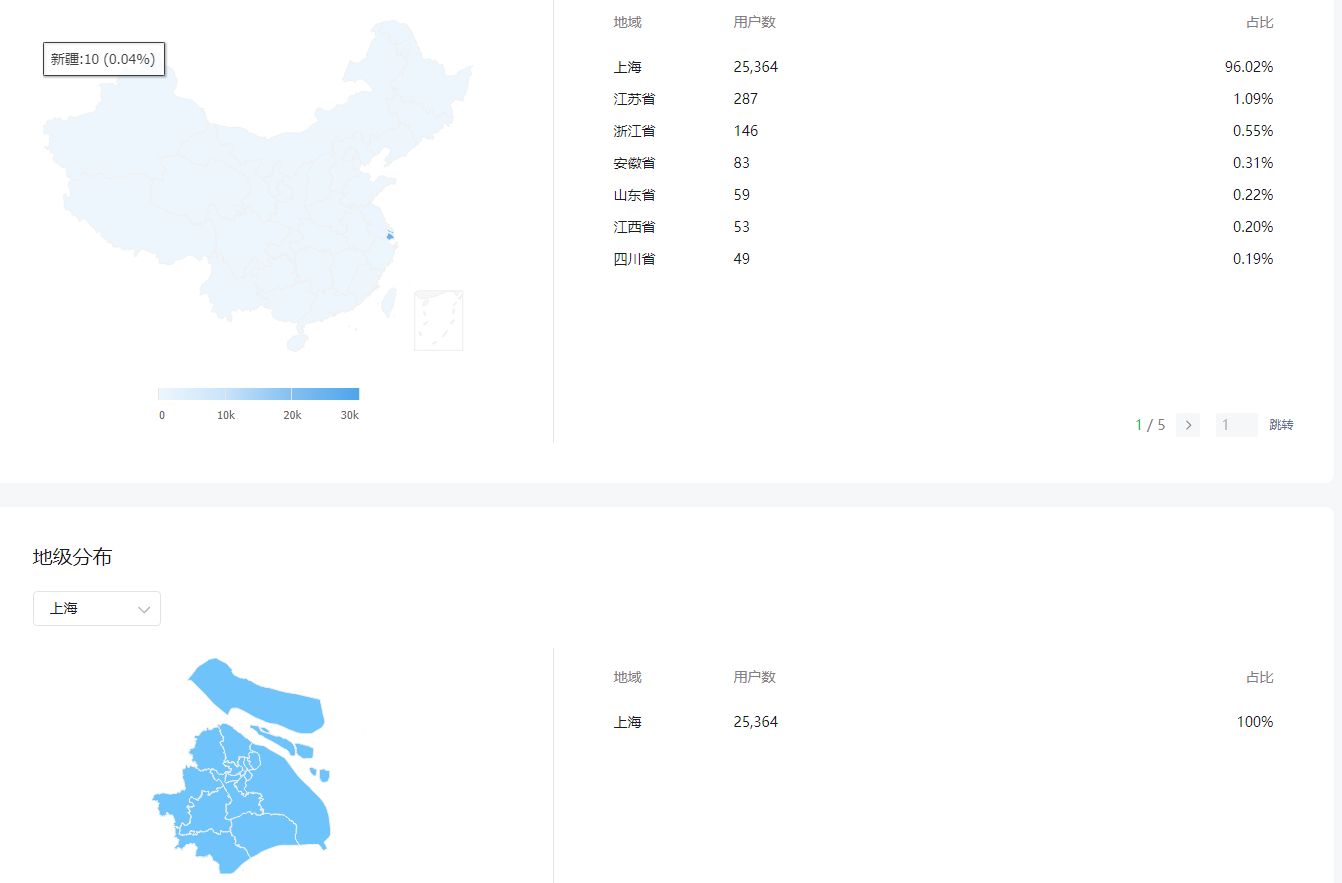Click the 53 user count cell
The width and height of the screenshot is (1342, 883).
point(742,227)
